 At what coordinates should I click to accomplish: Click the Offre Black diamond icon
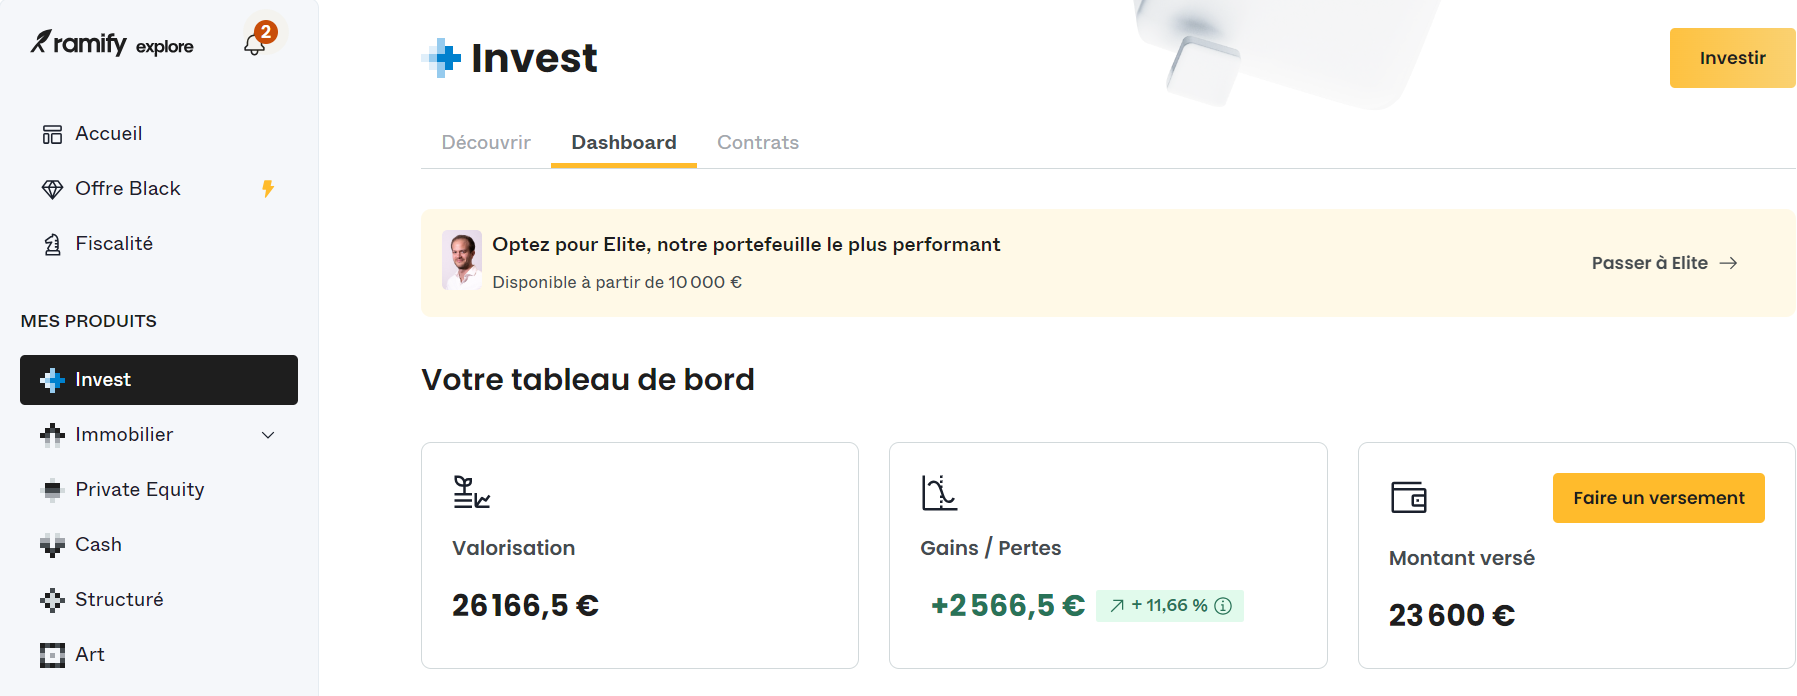coord(52,189)
